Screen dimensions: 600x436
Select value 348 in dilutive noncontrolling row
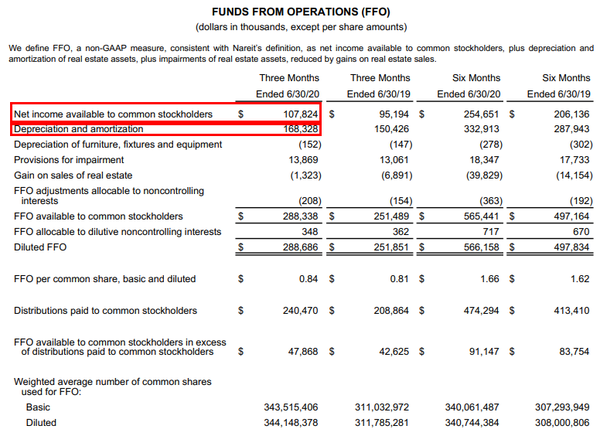310,232
